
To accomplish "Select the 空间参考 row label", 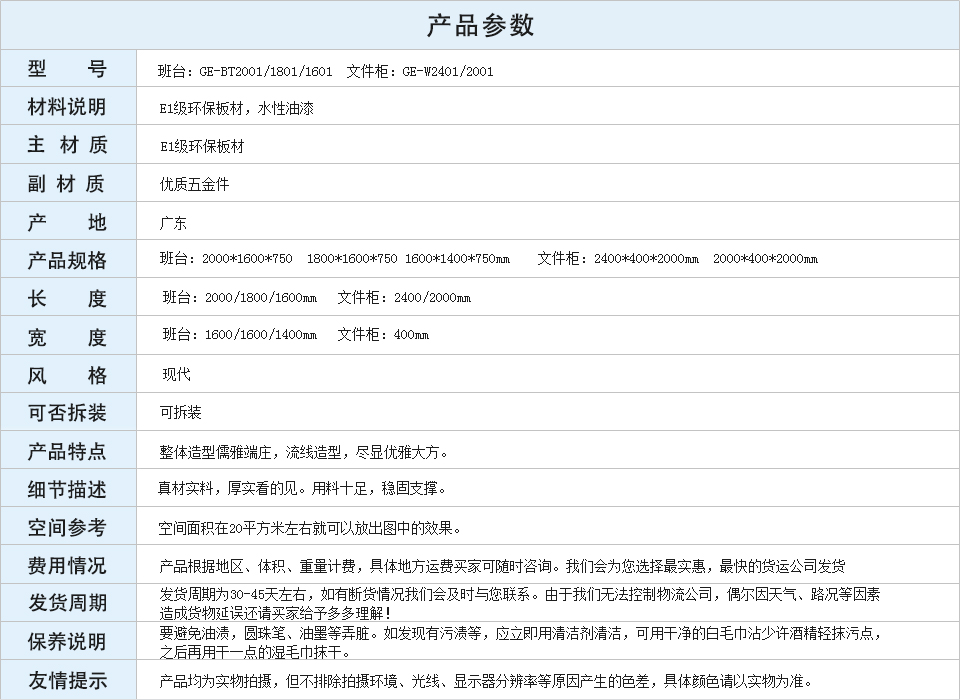I will [x=67, y=527].
